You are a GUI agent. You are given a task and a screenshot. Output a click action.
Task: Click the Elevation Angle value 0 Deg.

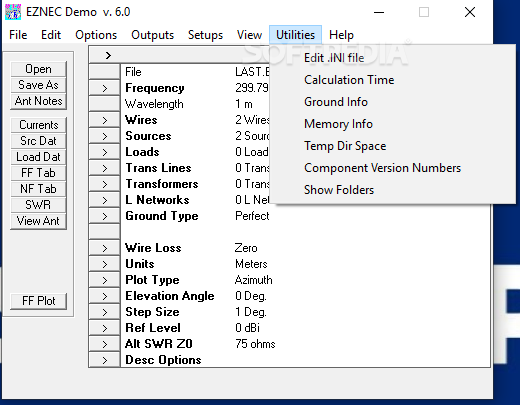pos(251,296)
